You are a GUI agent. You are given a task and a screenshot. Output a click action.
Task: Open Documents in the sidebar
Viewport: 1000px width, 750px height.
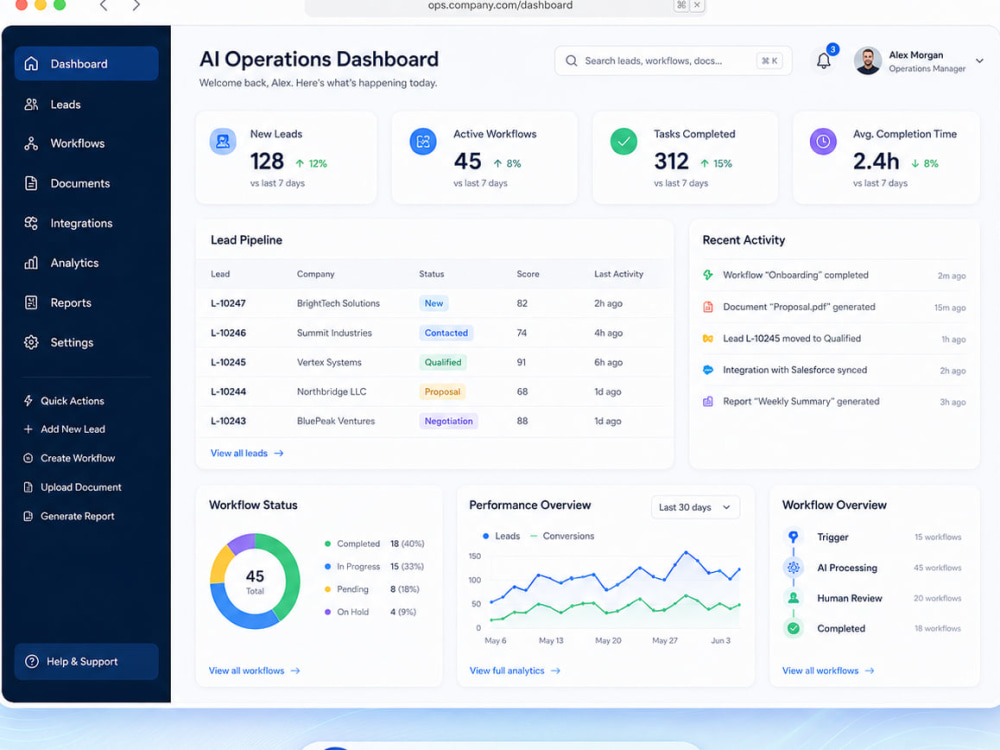point(86,184)
